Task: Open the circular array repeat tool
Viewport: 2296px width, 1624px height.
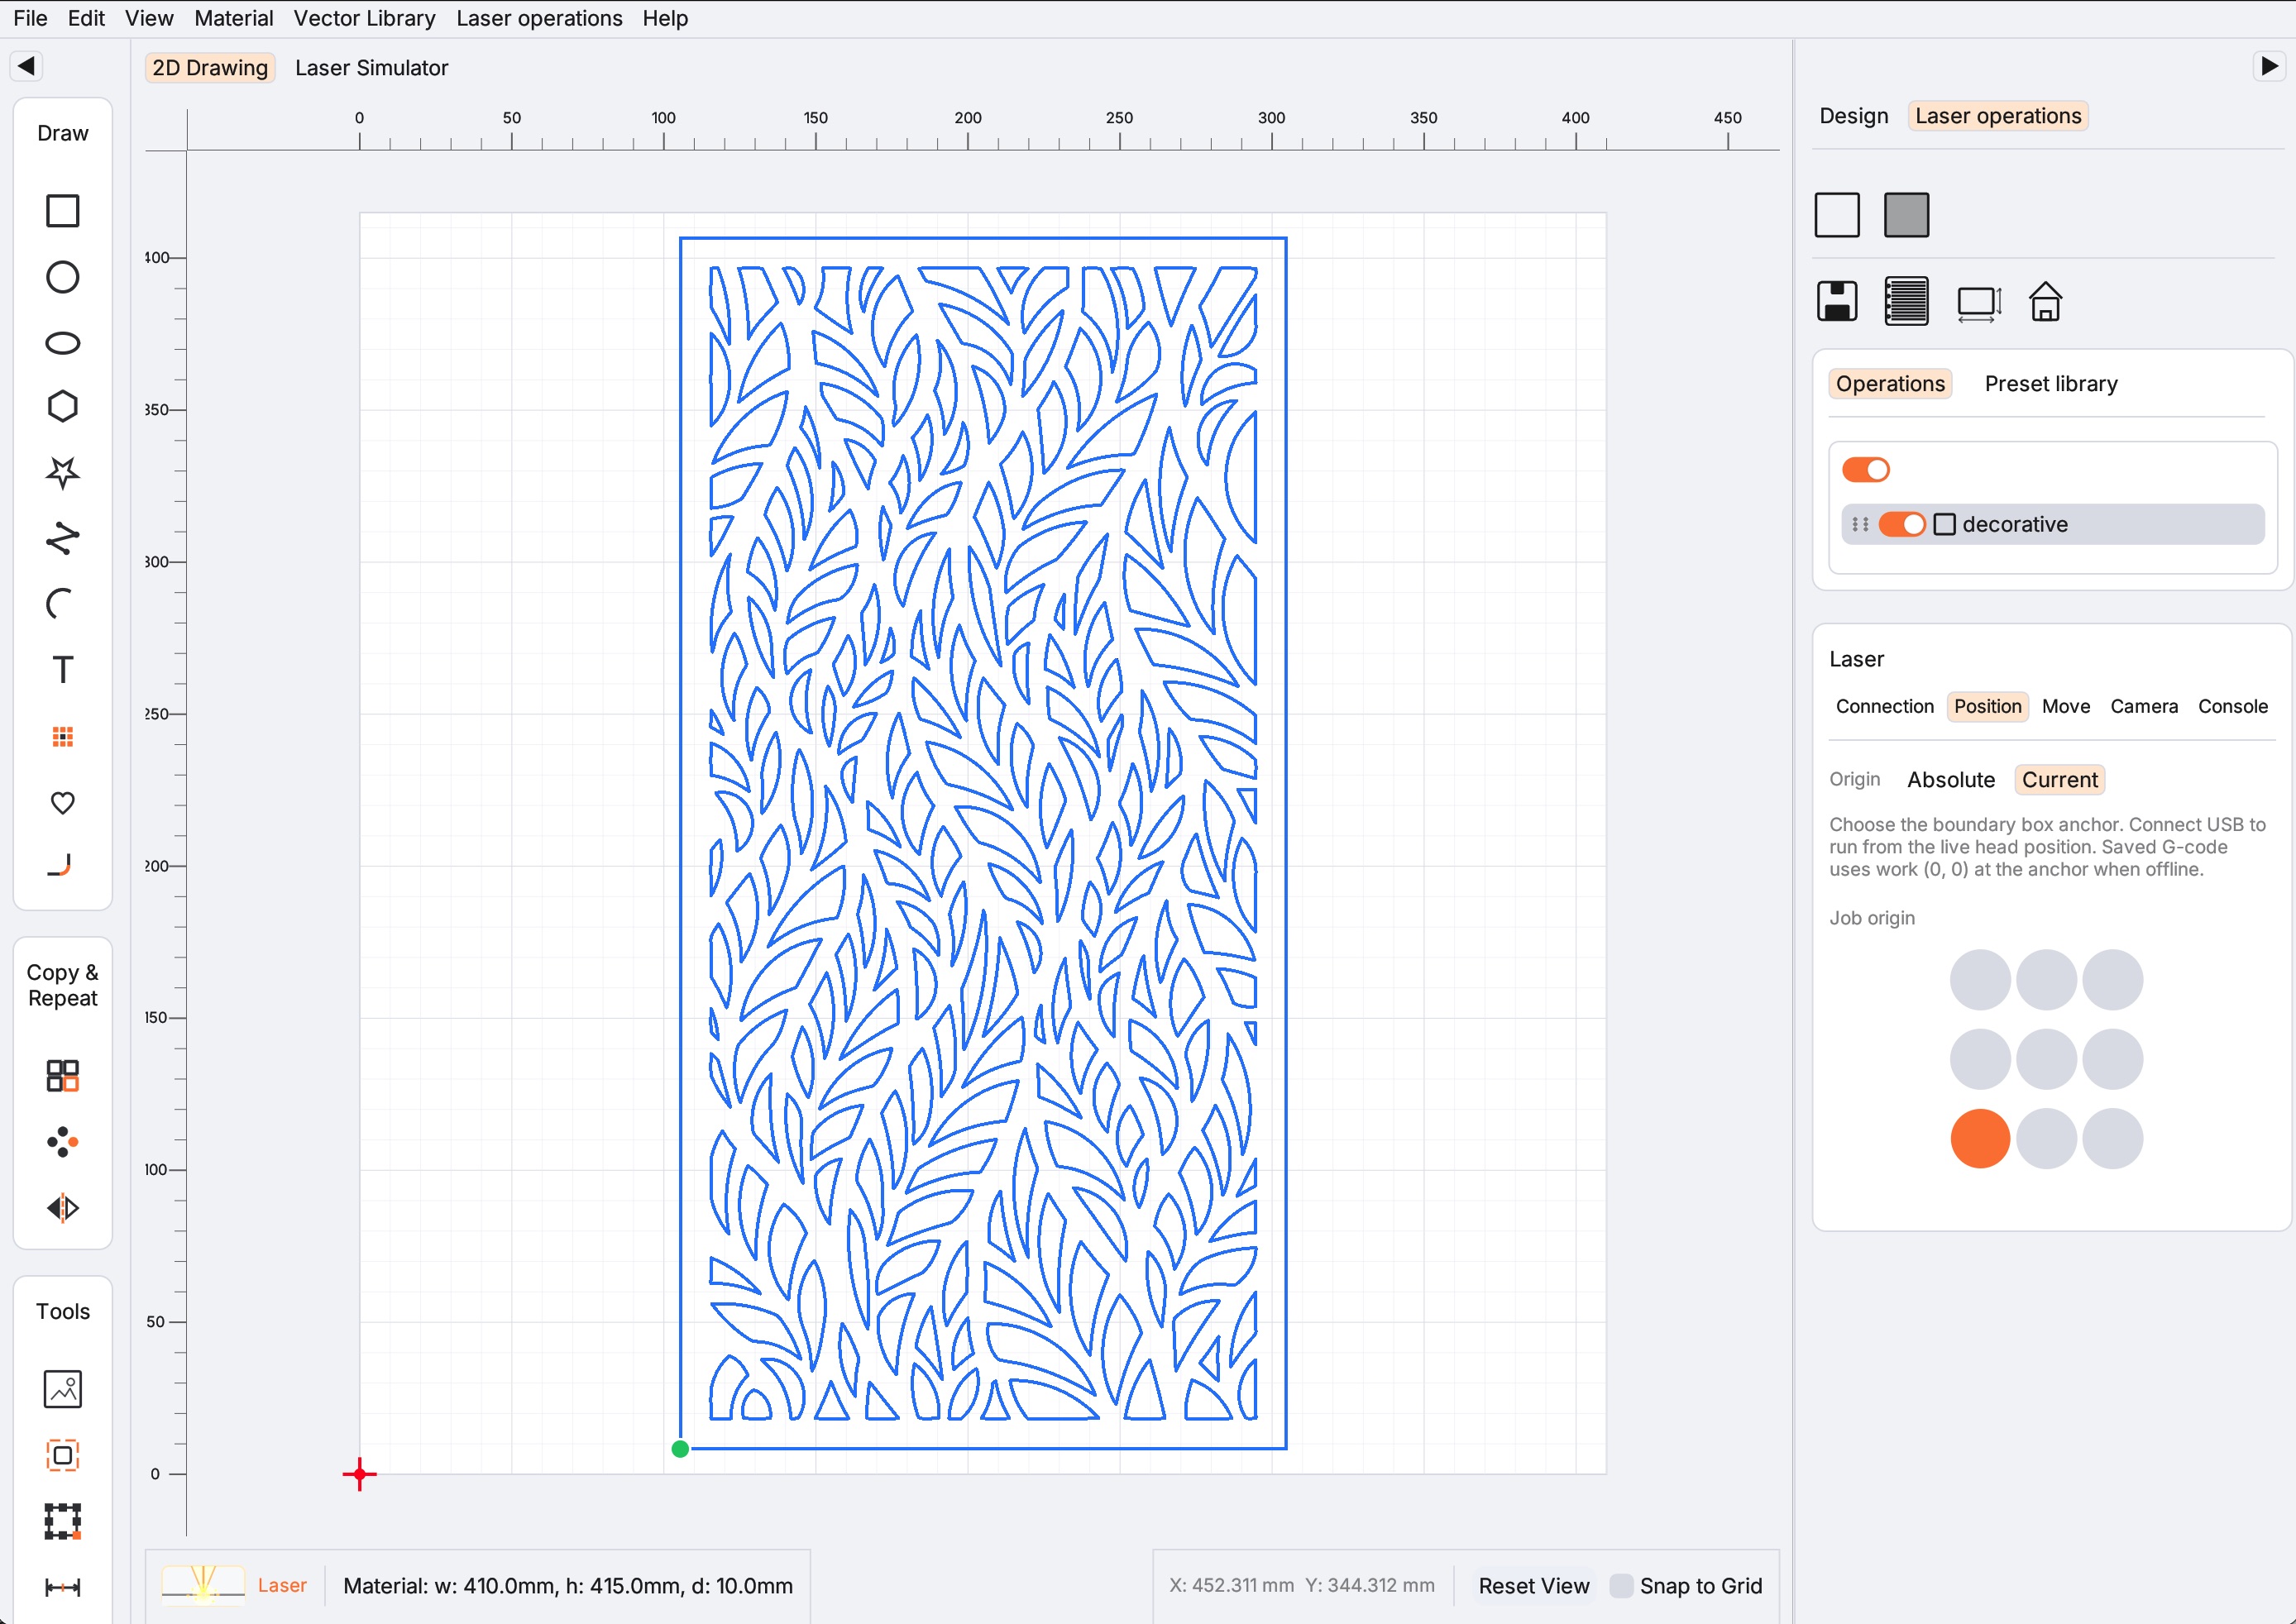Action: pyautogui.click(x=62, y=1141)
